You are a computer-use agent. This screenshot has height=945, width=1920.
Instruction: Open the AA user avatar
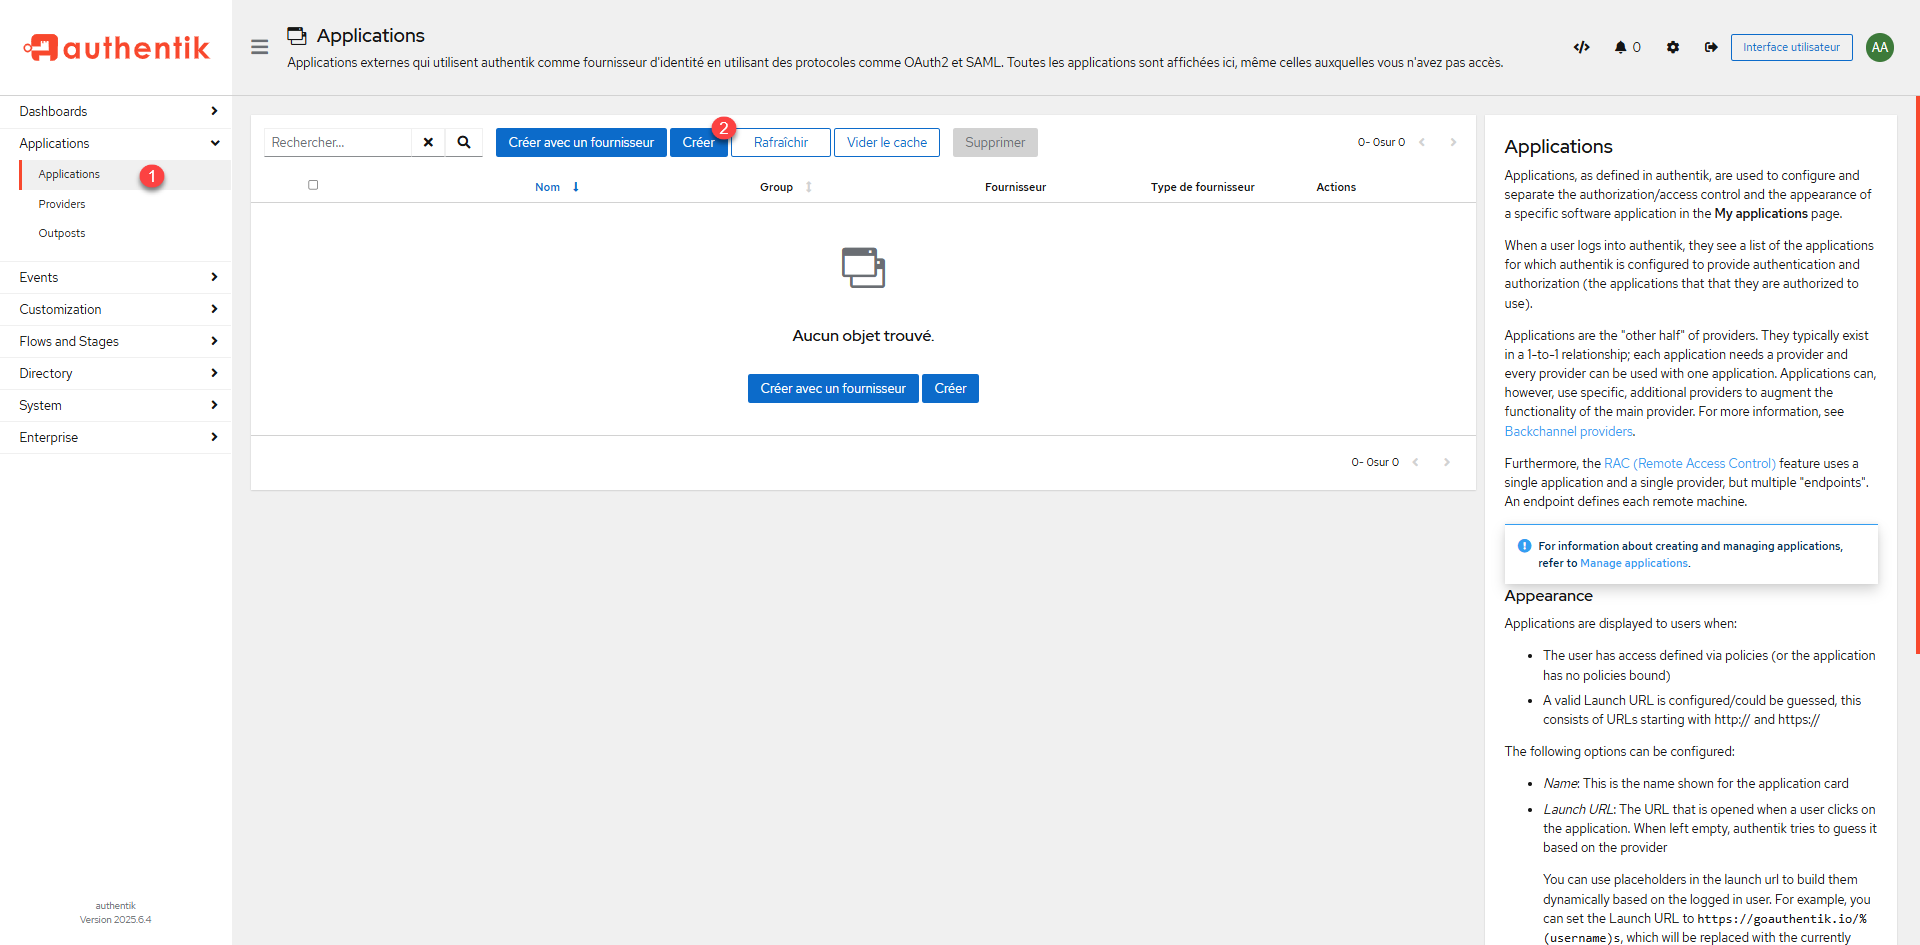[1879, 47]
